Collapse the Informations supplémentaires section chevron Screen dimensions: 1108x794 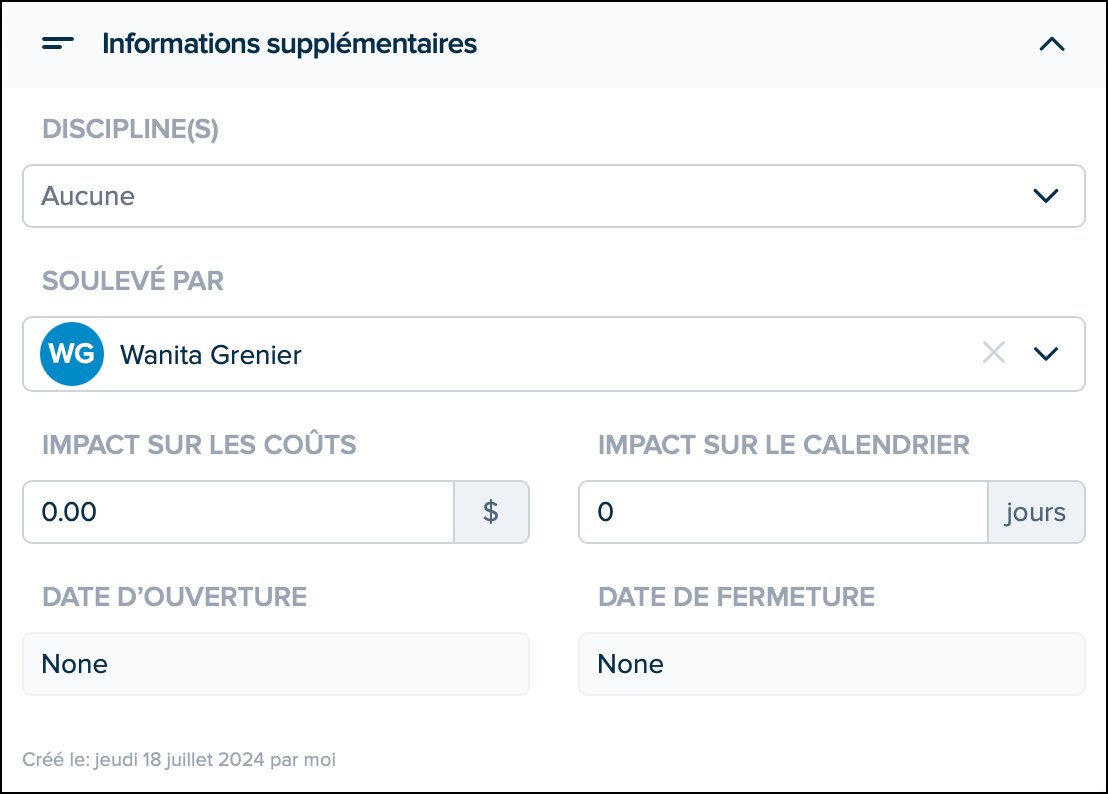(x=1051, y=45)
